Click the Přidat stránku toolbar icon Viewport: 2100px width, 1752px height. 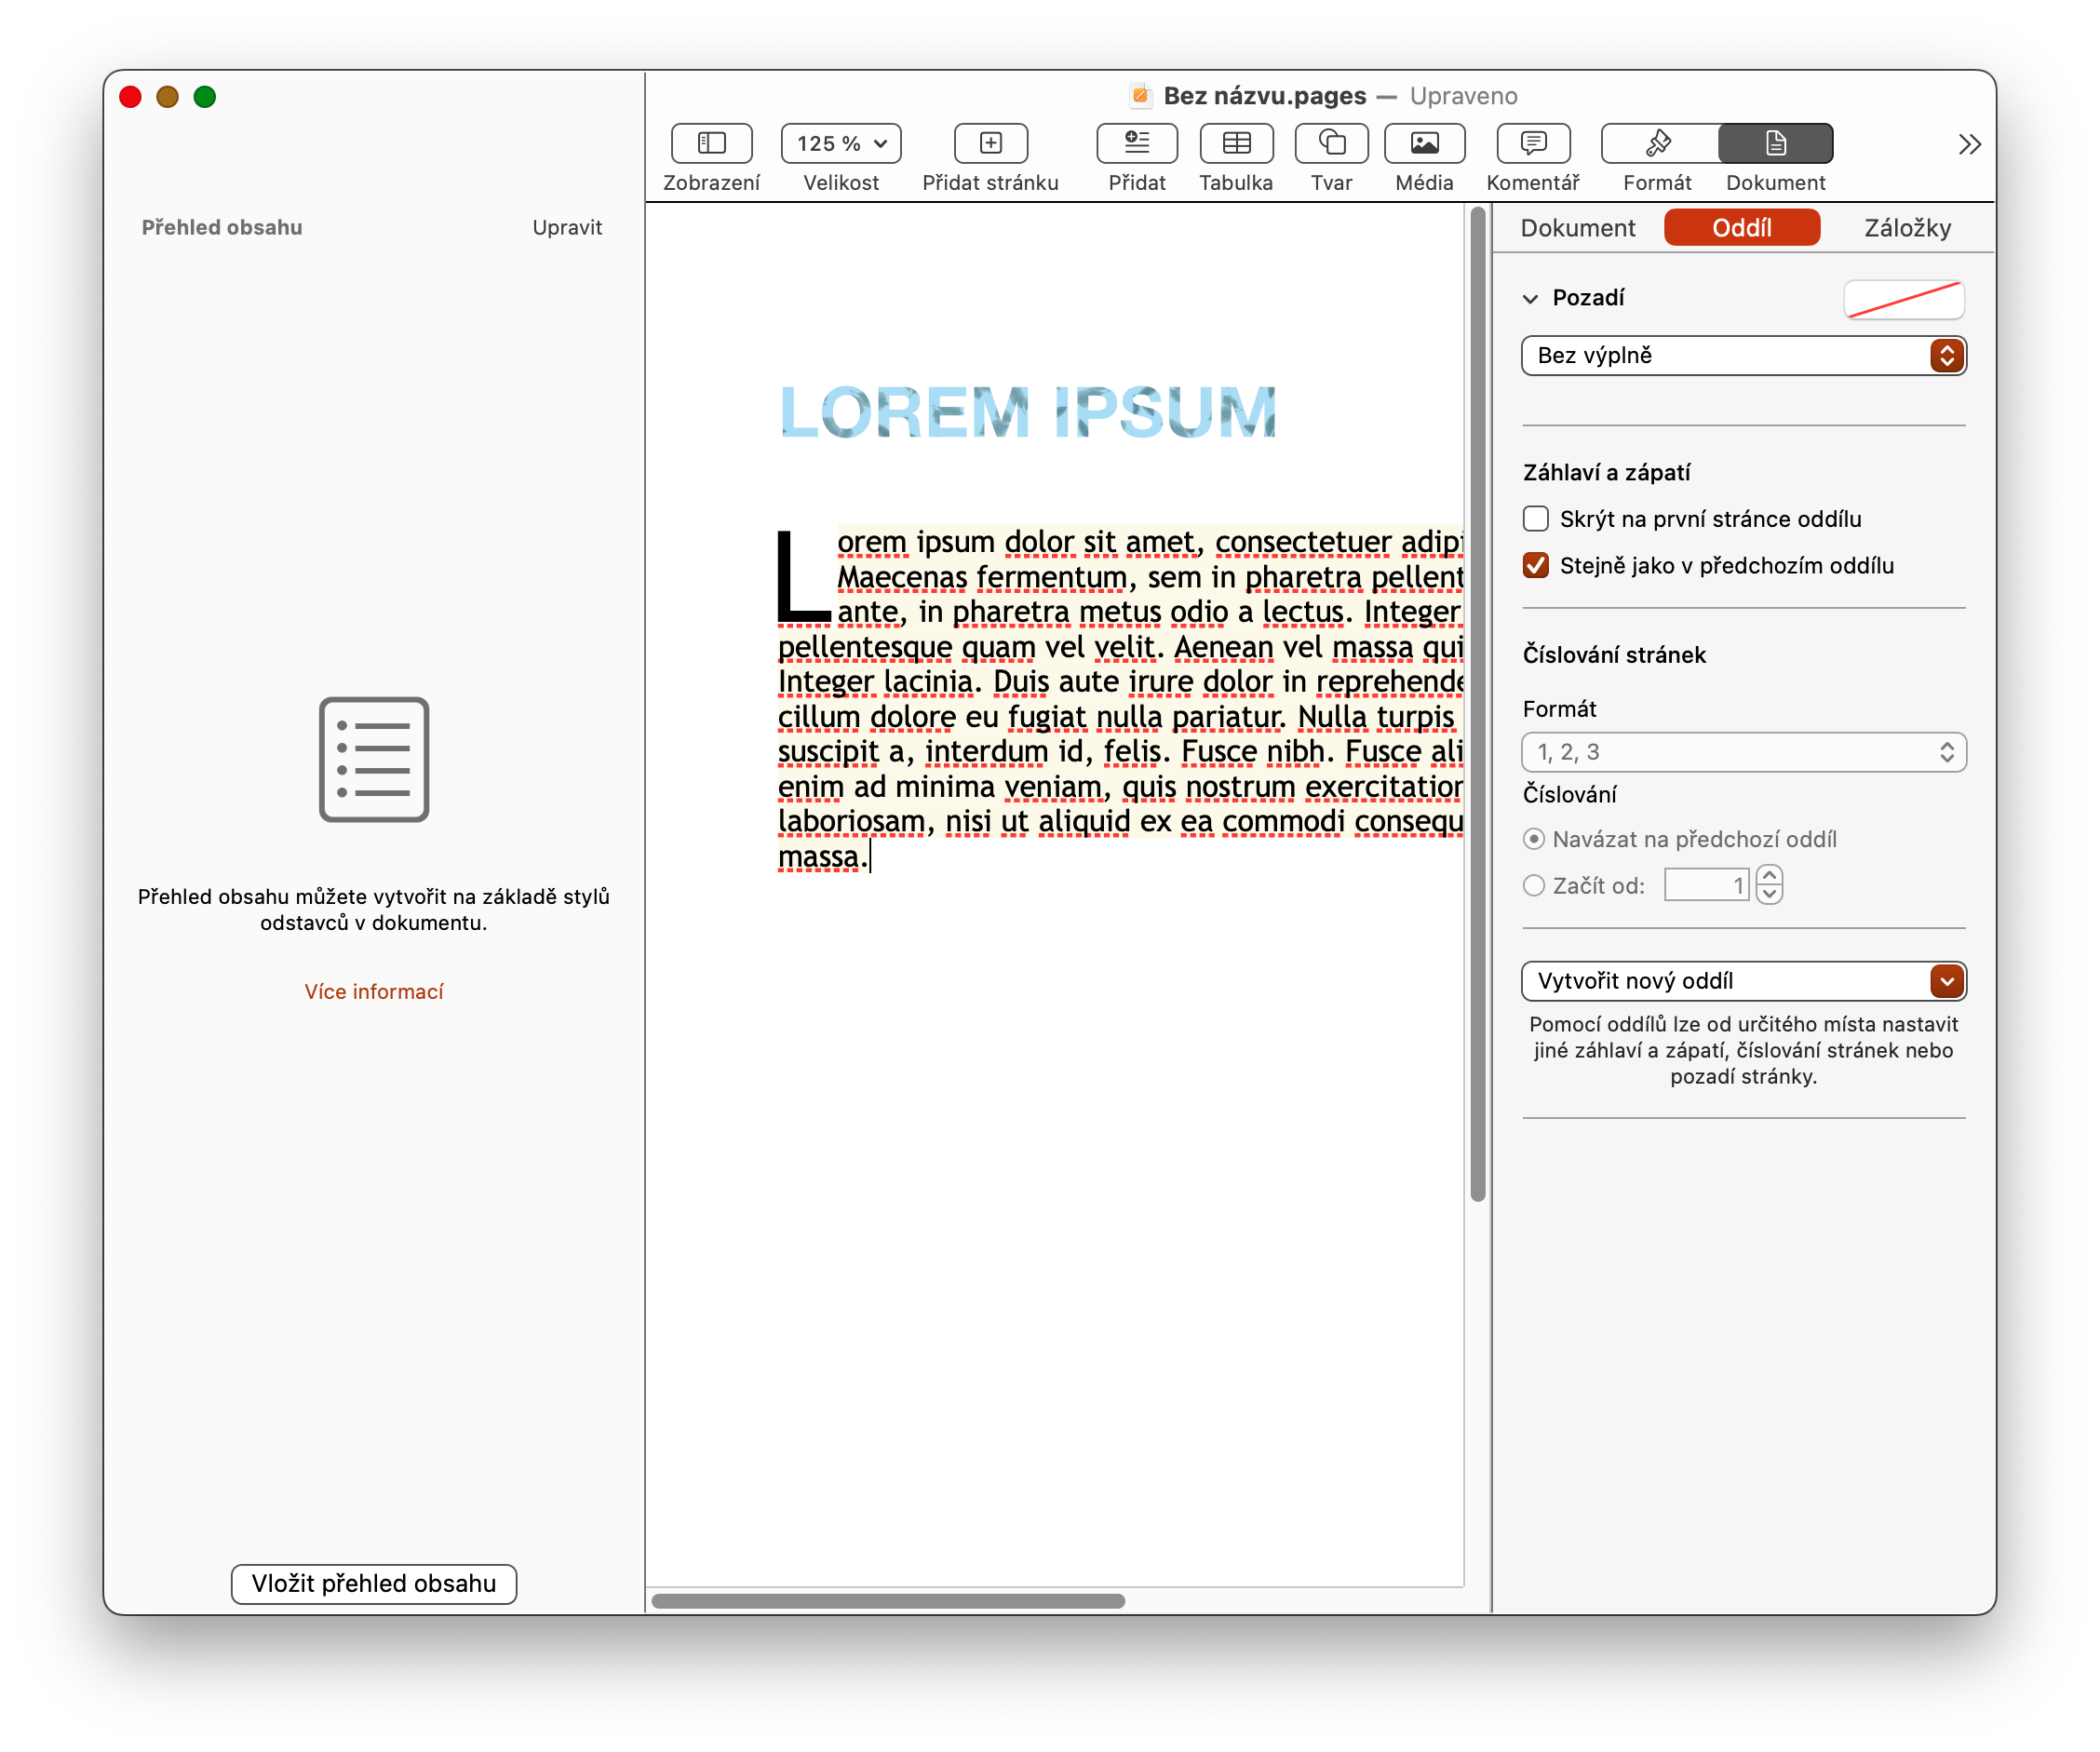point(990,143)
